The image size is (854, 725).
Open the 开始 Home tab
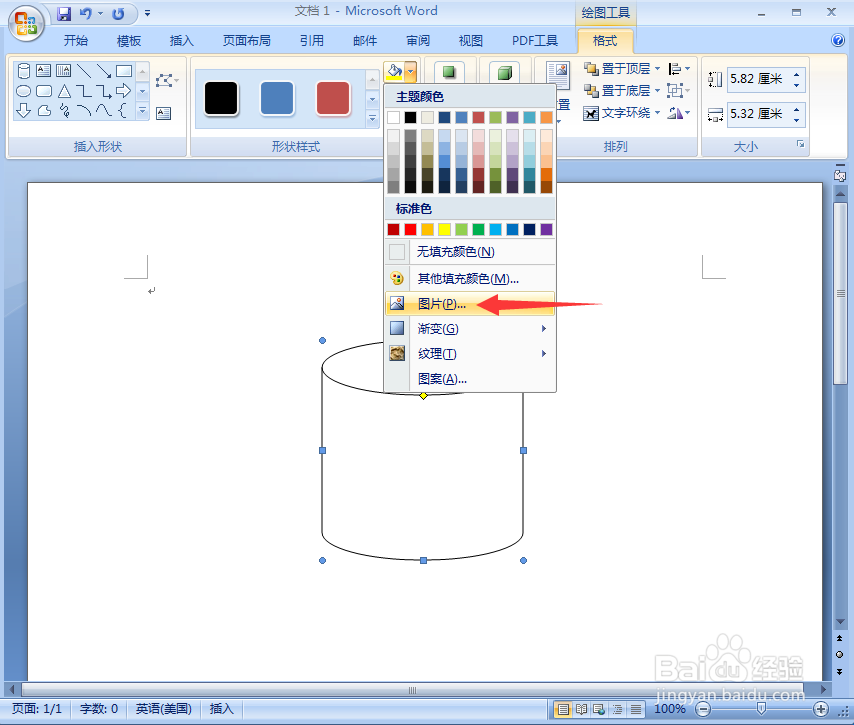tap(76, 40)
